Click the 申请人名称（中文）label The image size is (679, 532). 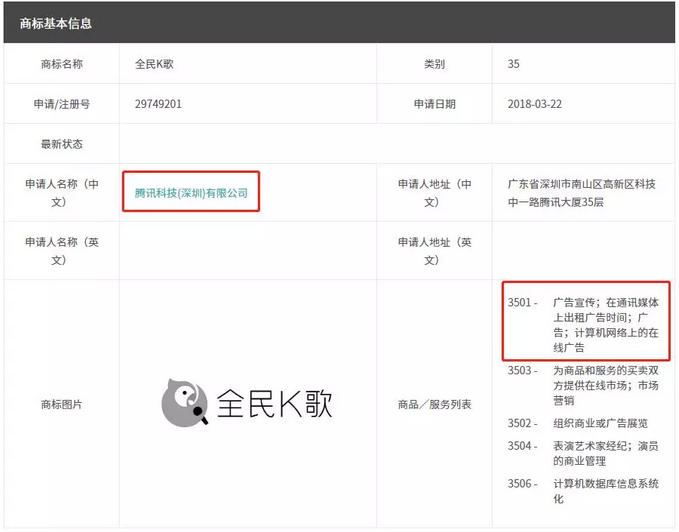[x=61, y=193]
